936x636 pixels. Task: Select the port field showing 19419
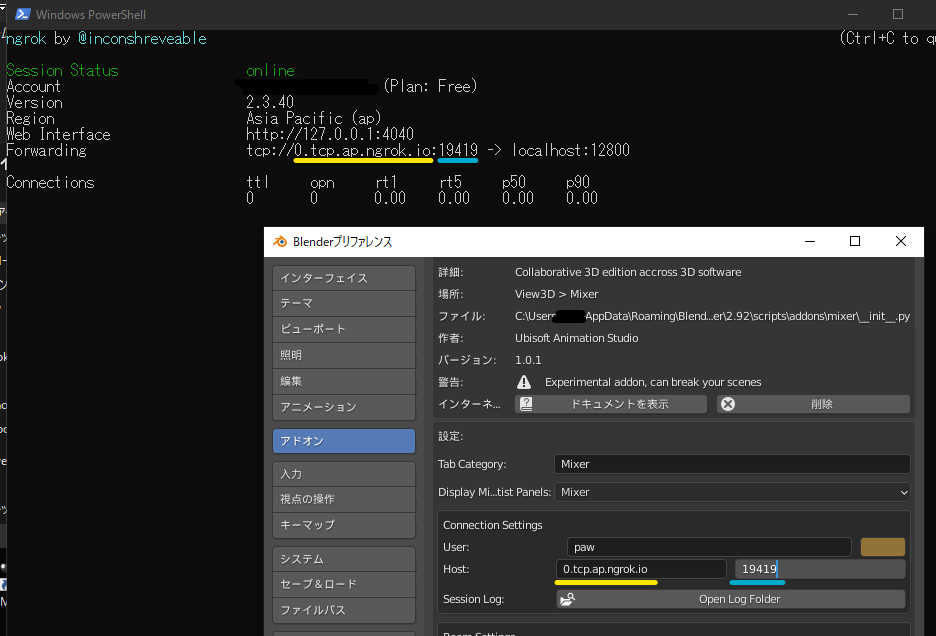[x=817, y=568]
